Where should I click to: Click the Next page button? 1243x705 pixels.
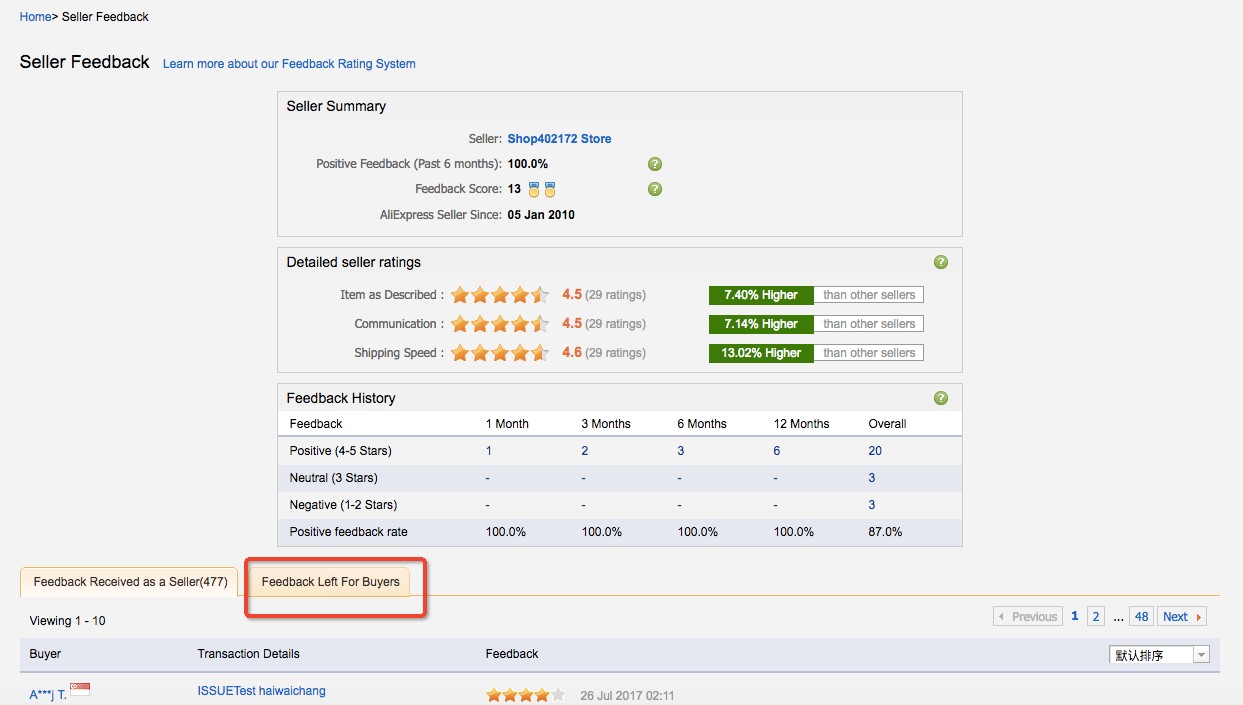pos(1182,617)
